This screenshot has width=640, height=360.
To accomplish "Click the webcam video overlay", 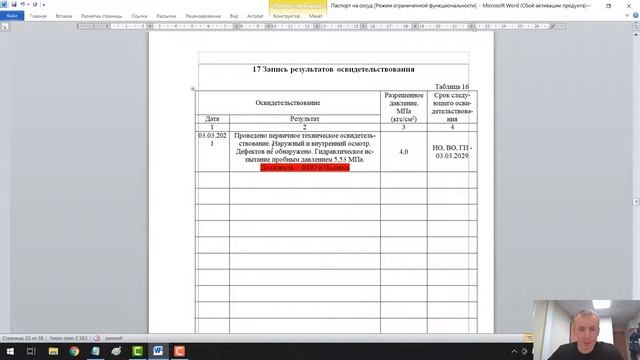I will point(587,330).
